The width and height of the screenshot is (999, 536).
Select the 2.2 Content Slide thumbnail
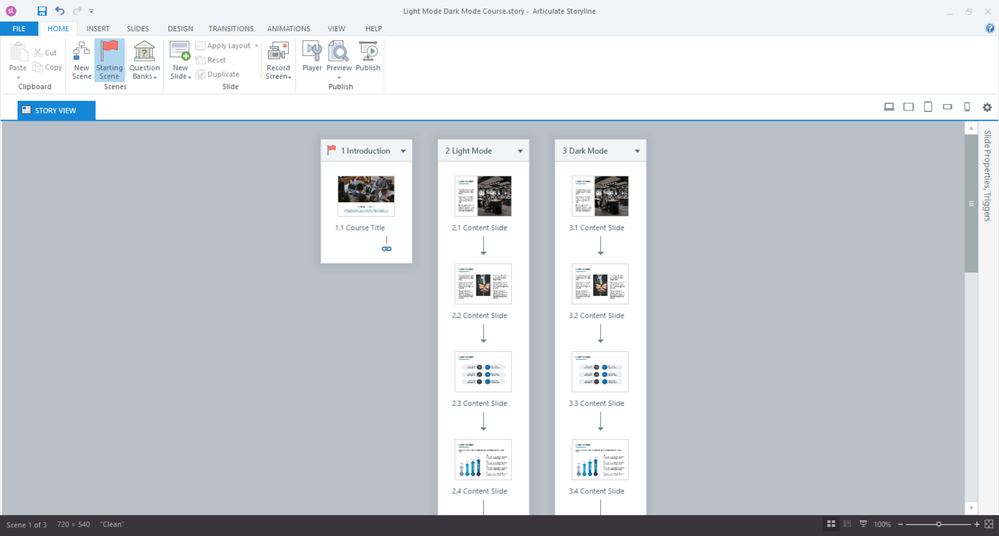(x=483, y=284)
